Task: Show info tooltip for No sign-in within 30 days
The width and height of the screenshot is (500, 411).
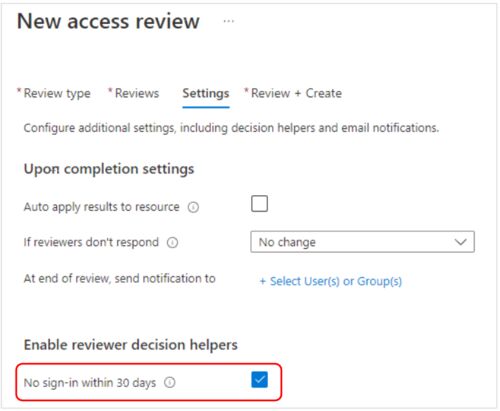Action: click(x=170, y=382)
